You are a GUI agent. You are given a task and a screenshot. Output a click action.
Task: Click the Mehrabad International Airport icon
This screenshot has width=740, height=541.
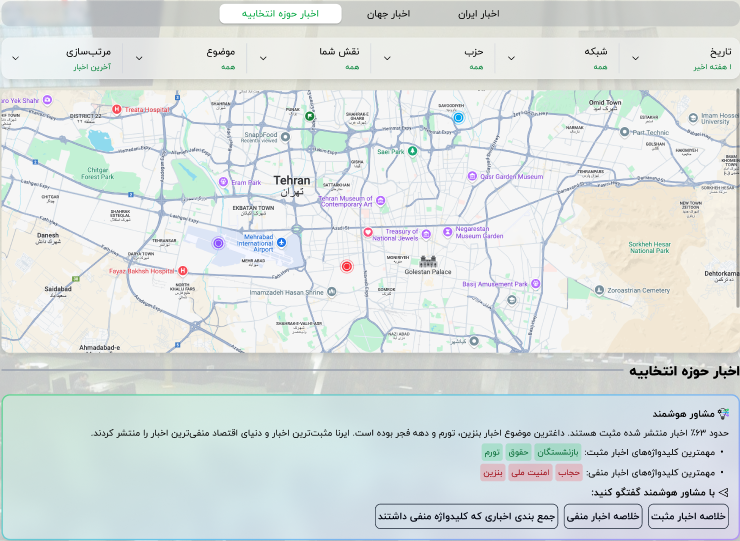(x=282, y=243)
